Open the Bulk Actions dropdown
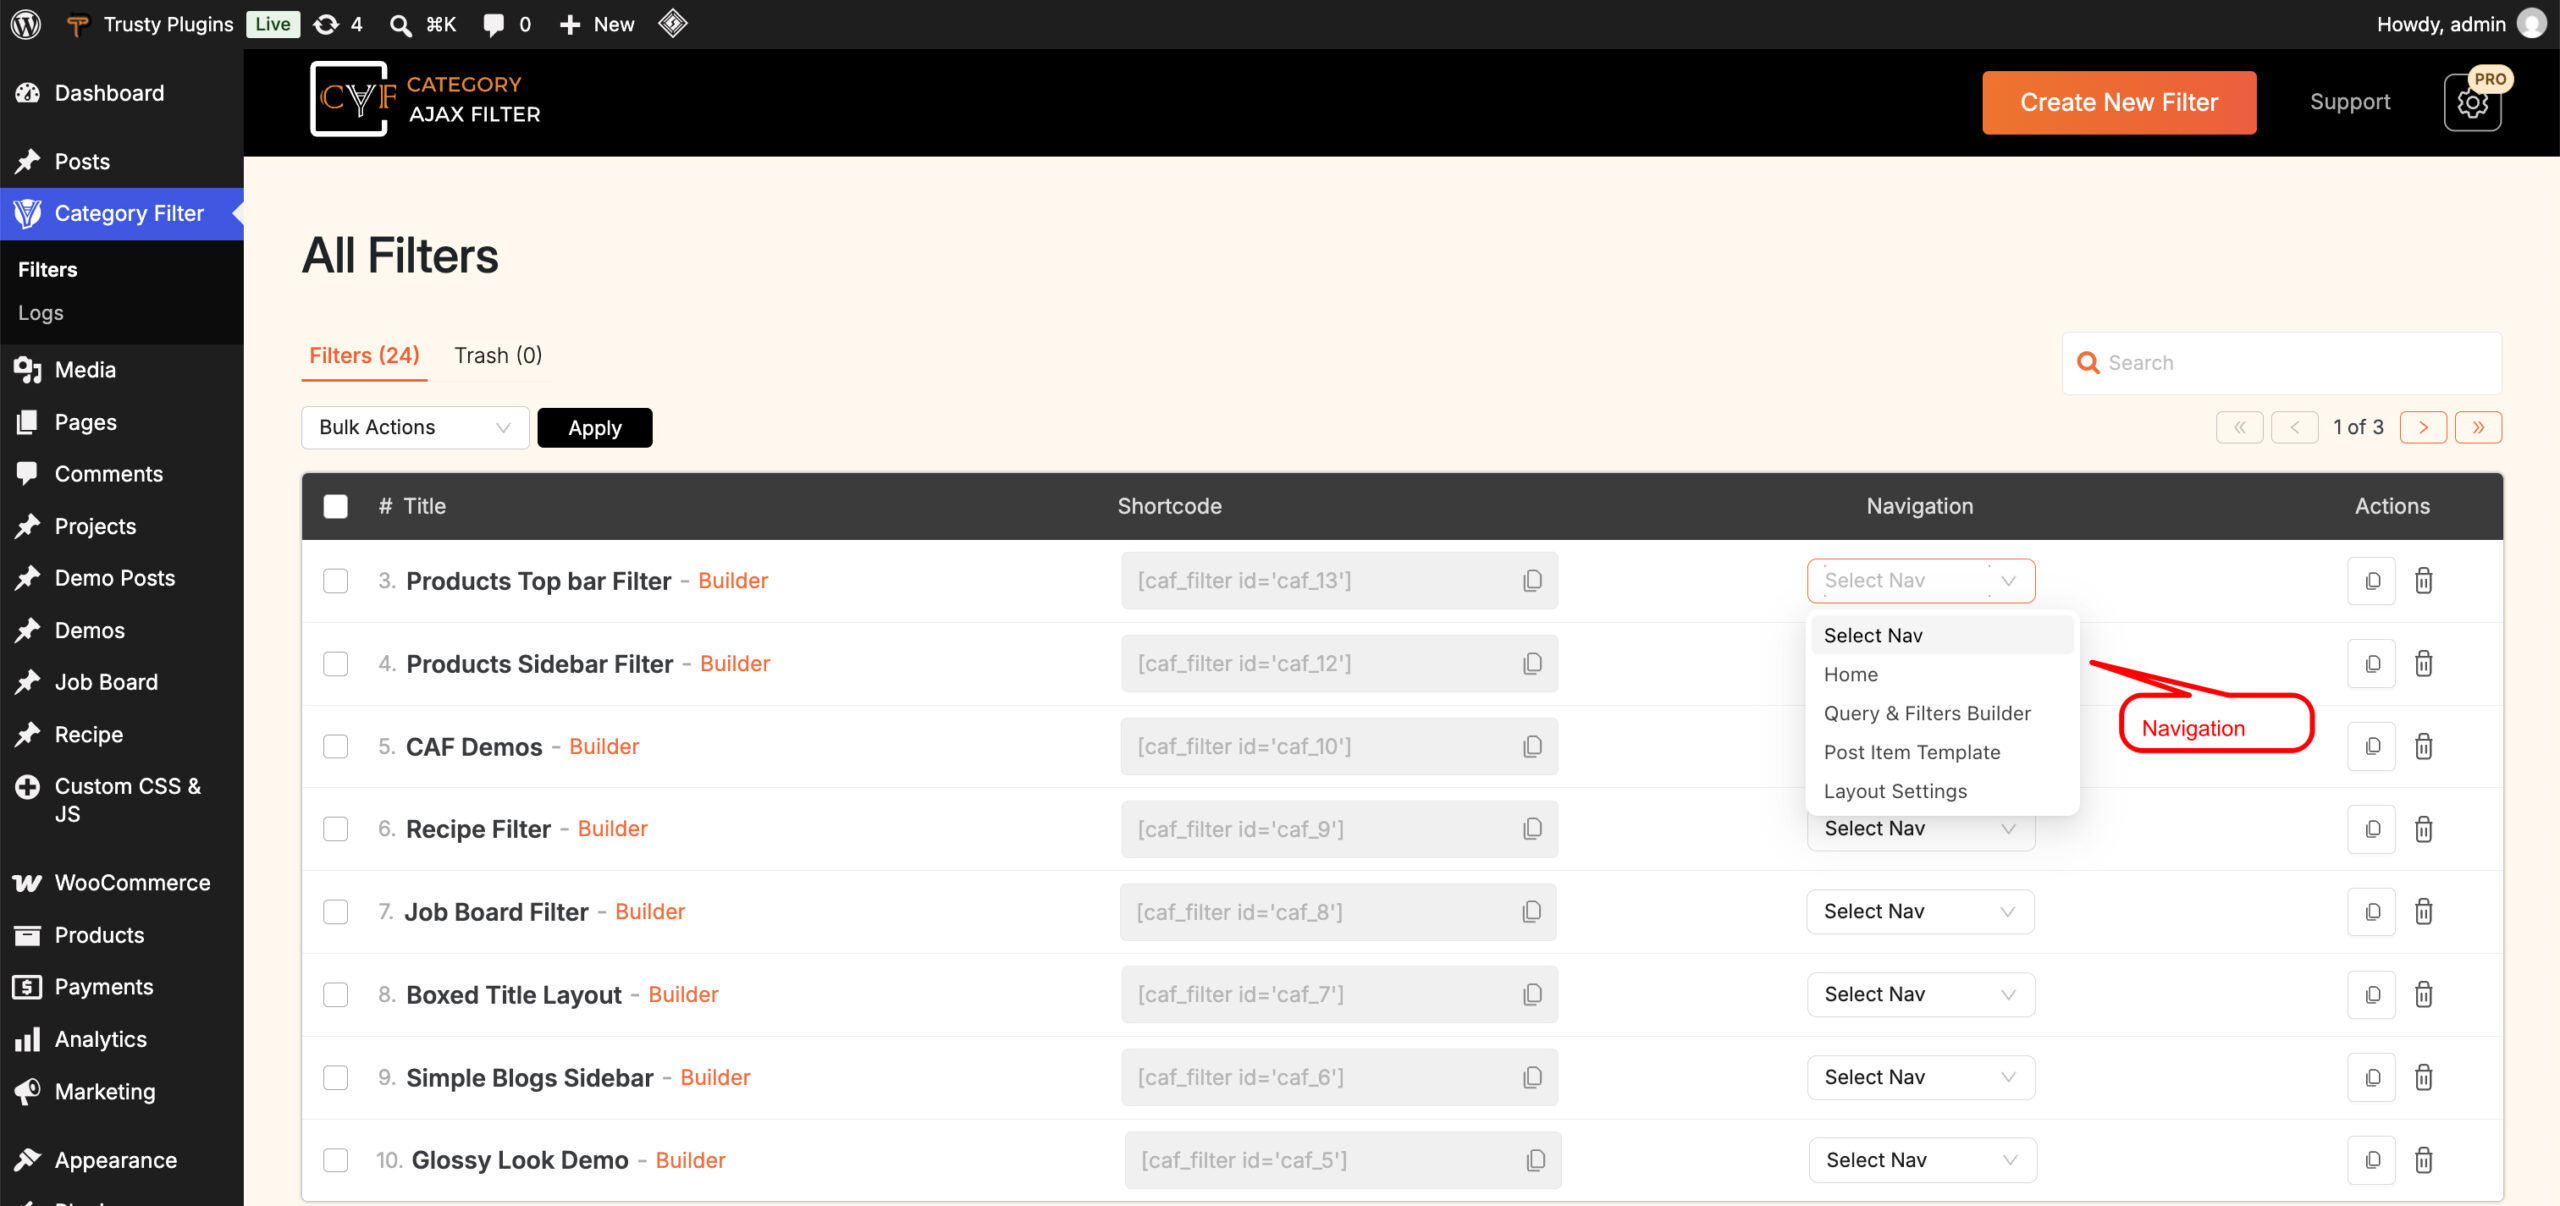Image resolution: width=2560 pixels, height=1206 pixels. (x=415, y=428)
